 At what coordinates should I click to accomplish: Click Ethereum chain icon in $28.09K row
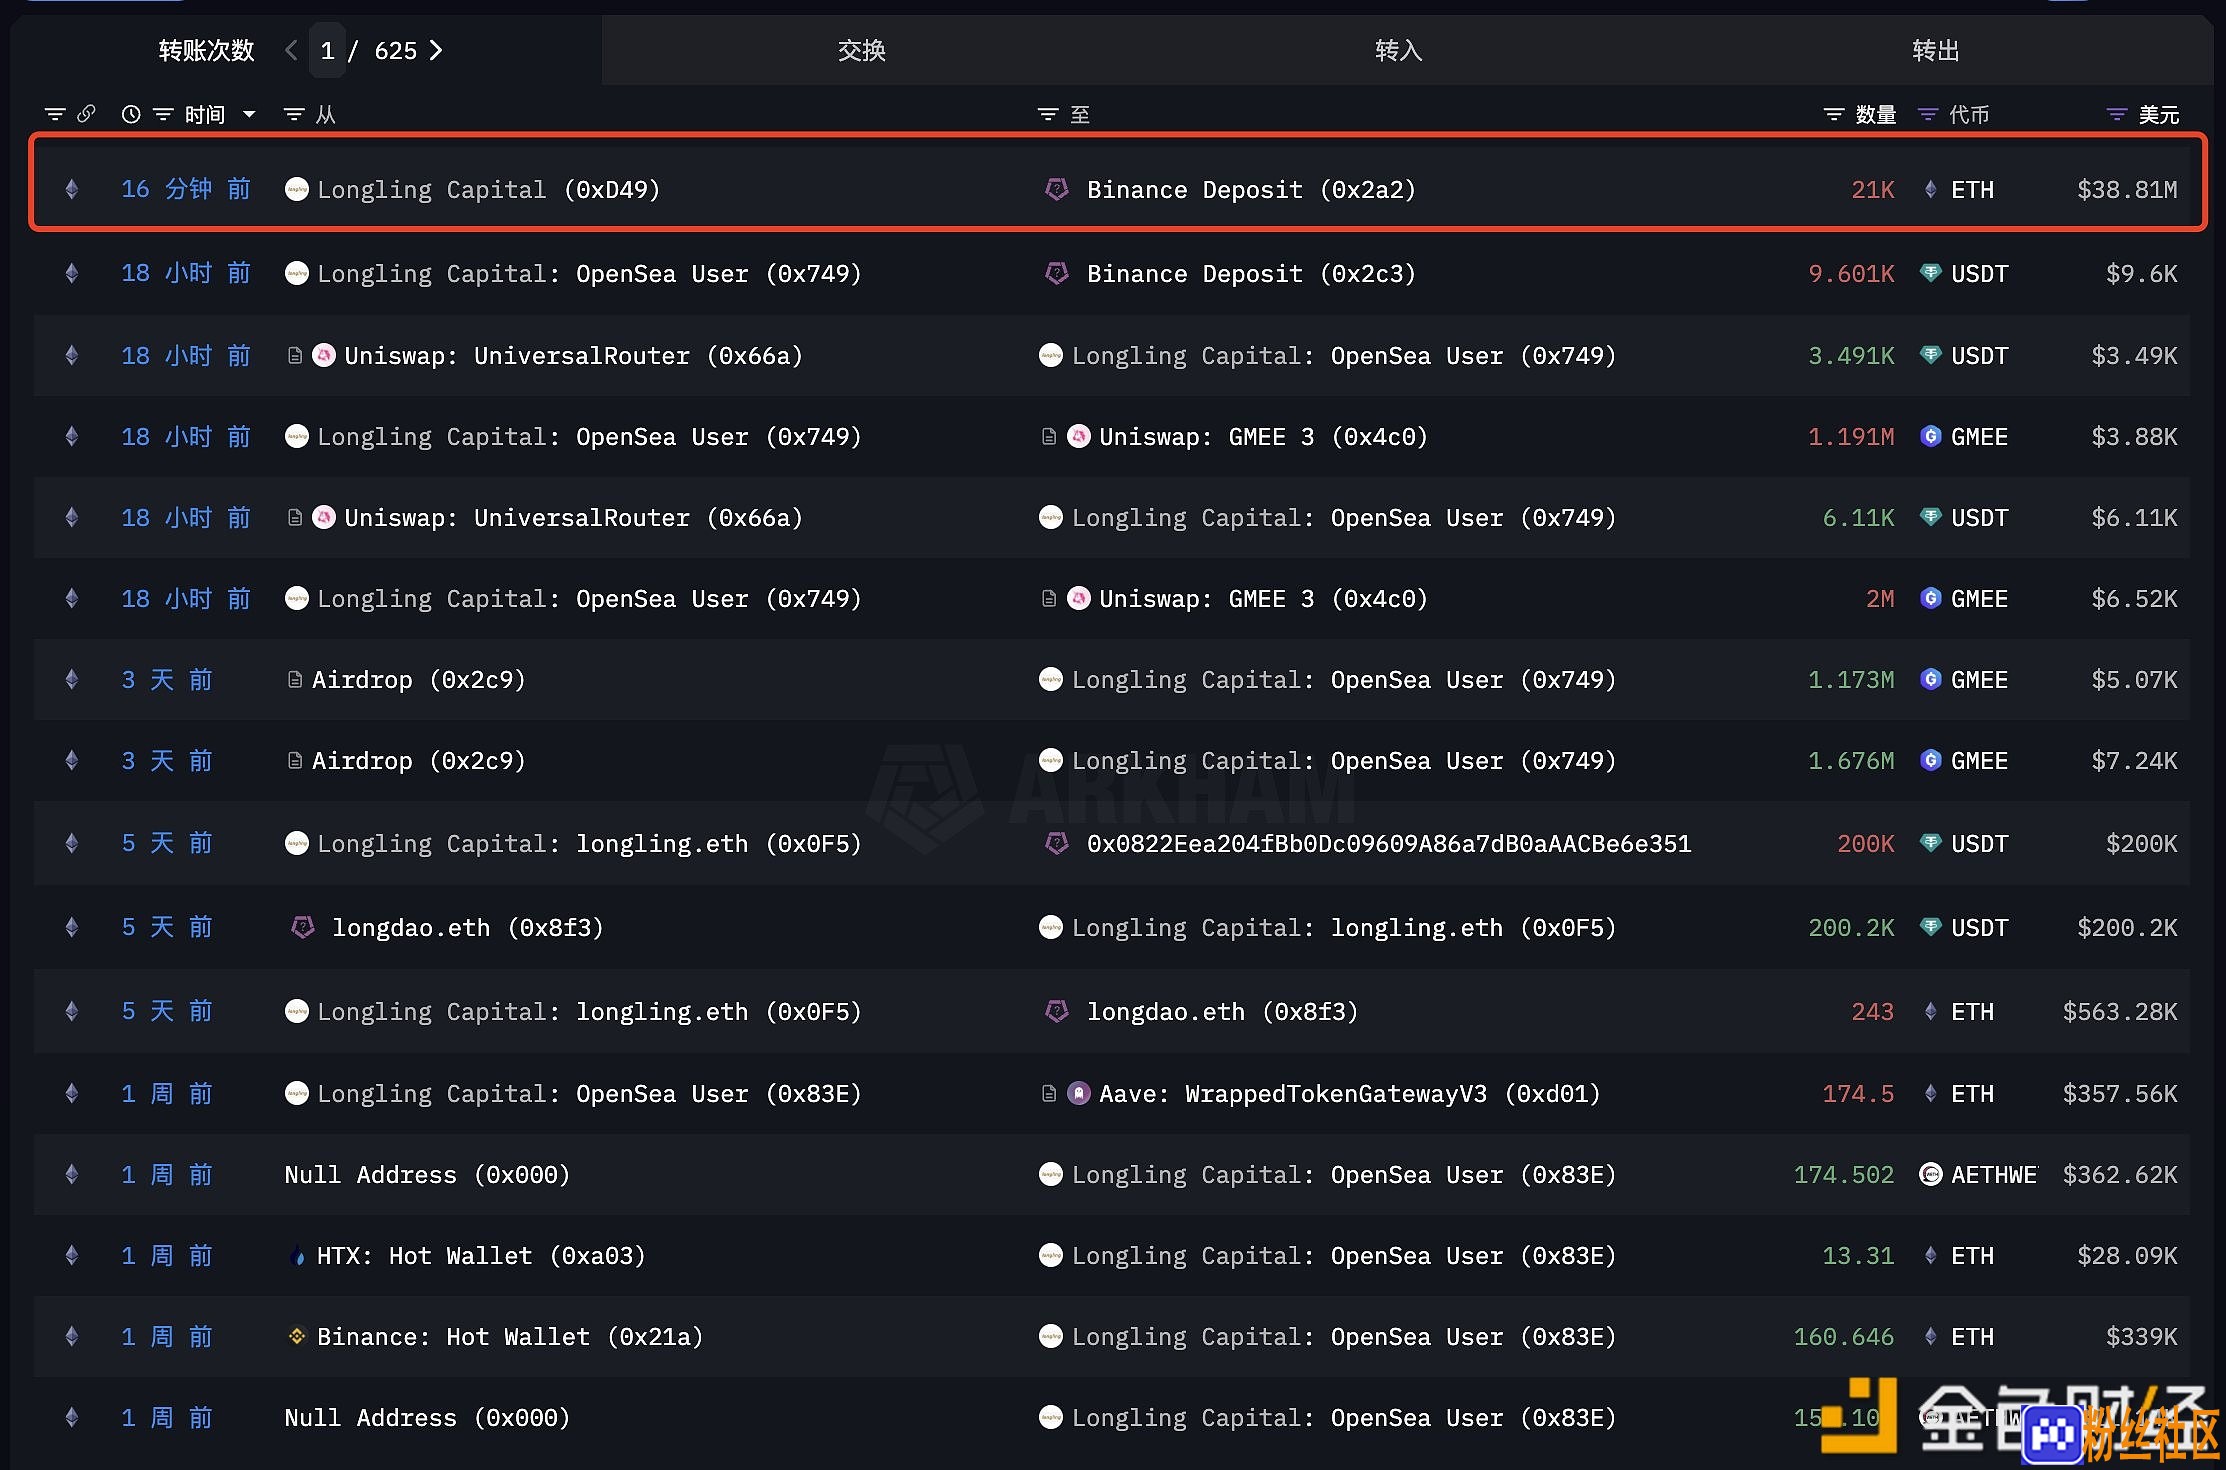click(72, 1255)
